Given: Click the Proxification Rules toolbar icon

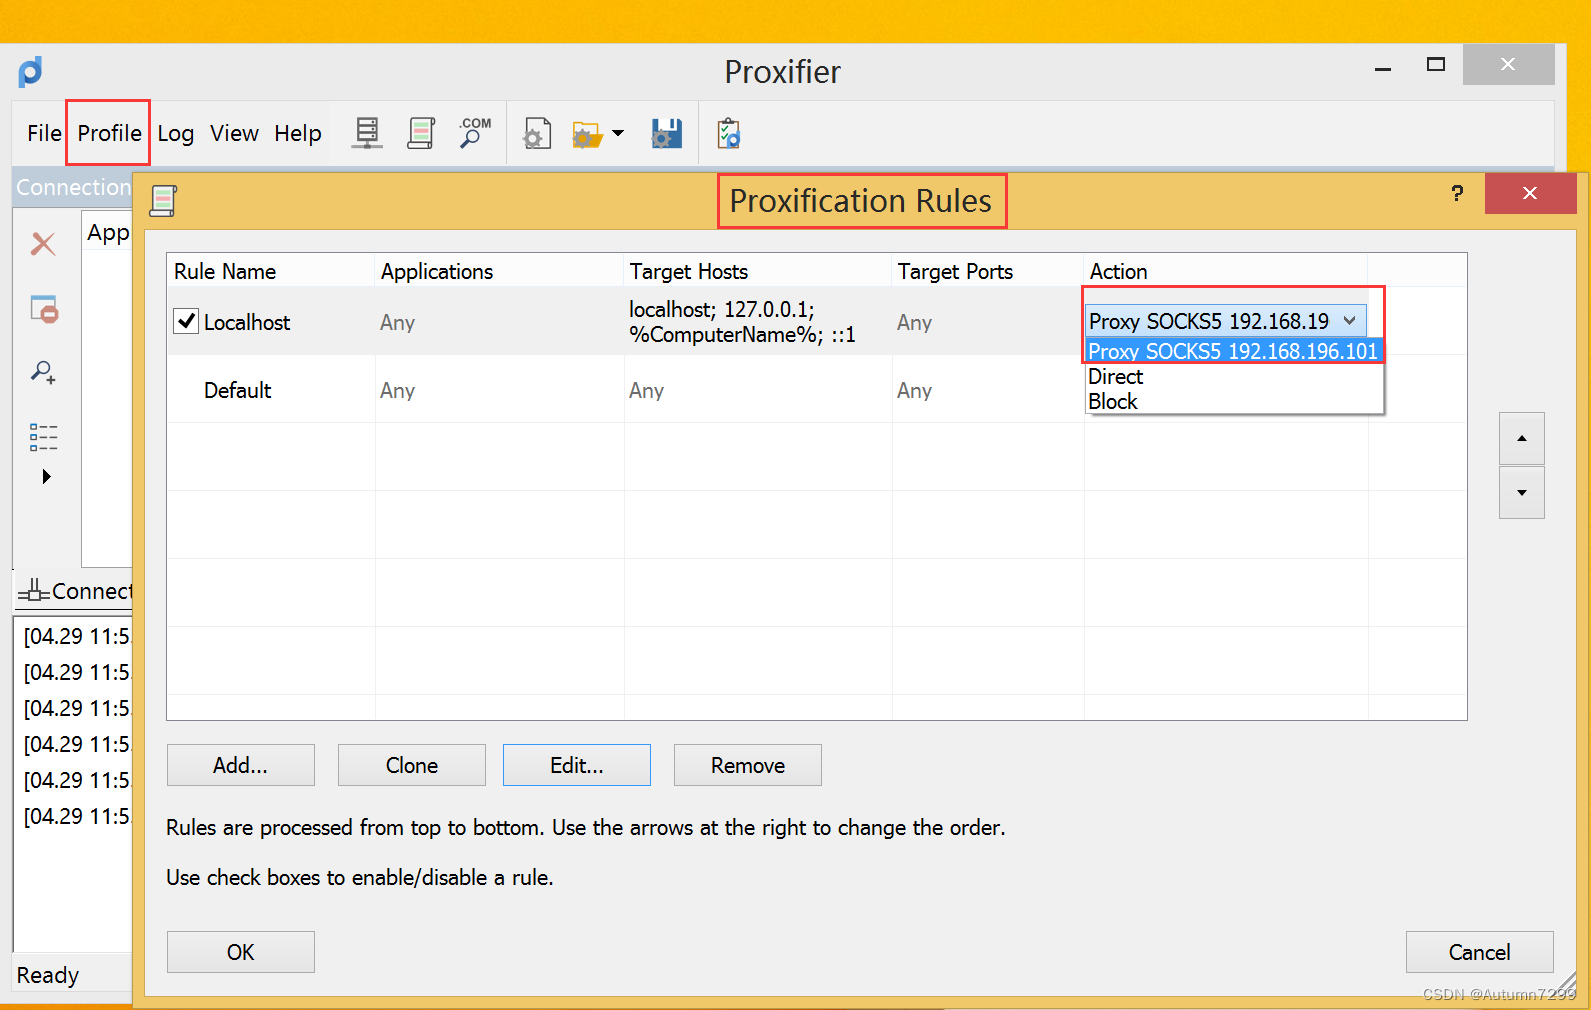Looking at the screenshot, I should (x=421, y=133).
